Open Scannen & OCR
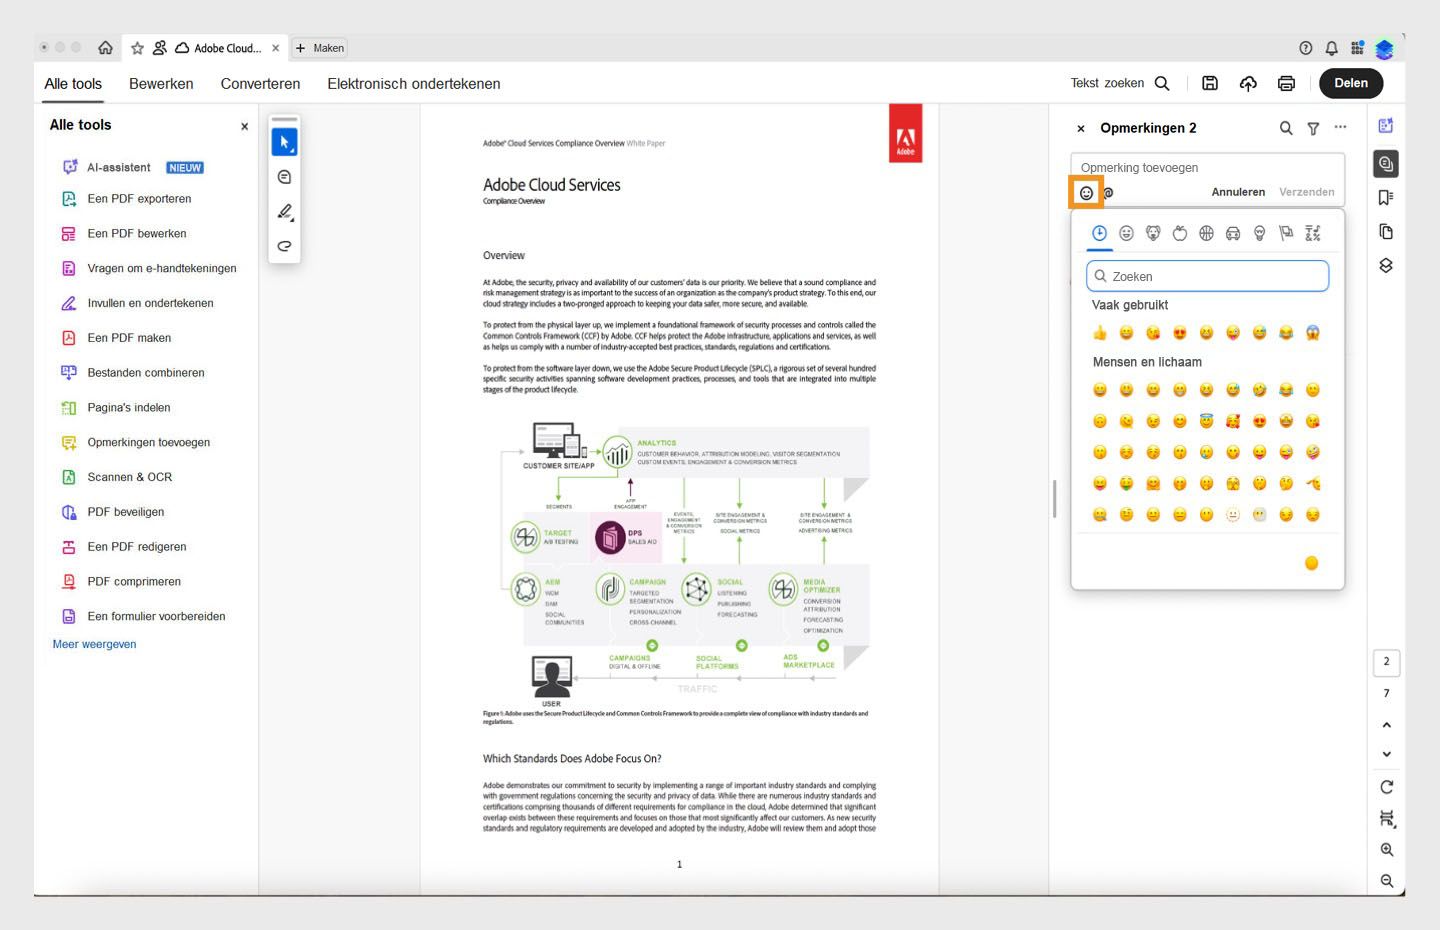The height and width of the screenshot is (930, 1440). click(130, 477)
